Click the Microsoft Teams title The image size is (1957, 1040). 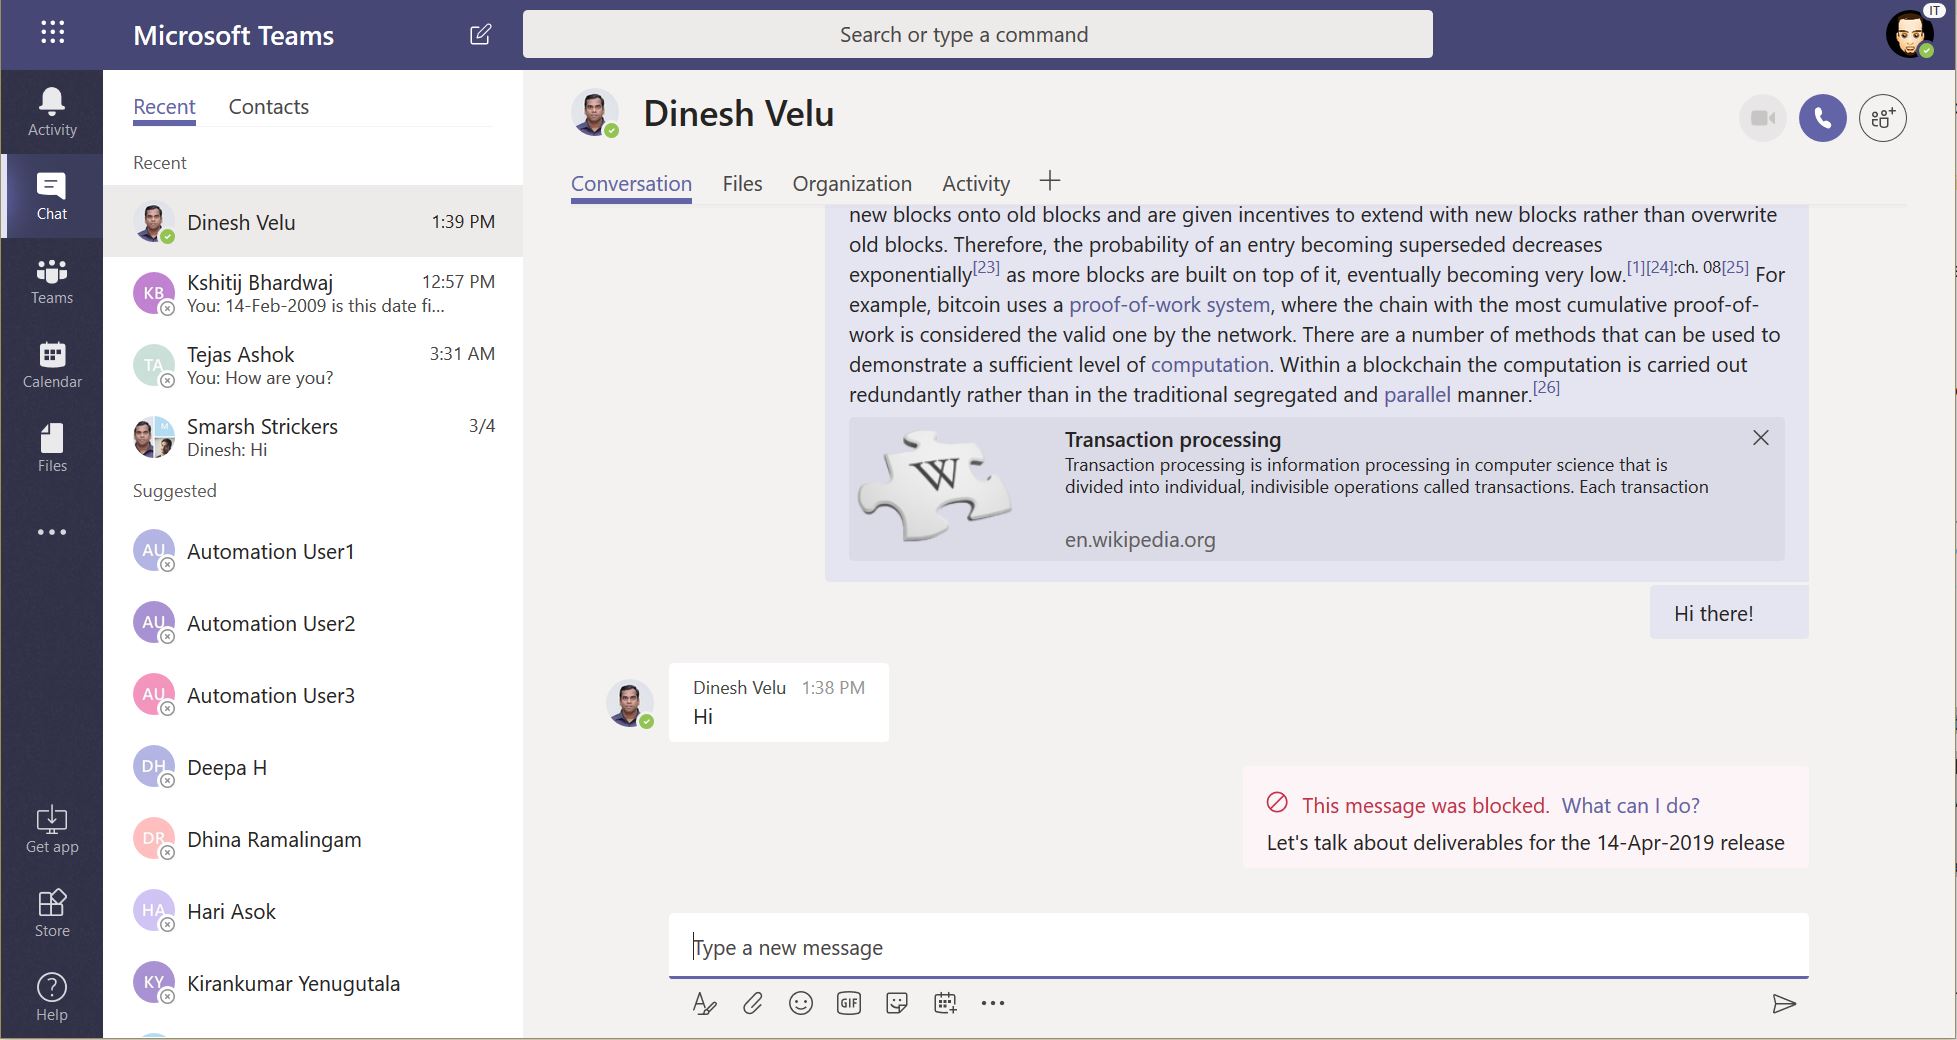[x=233, y=35]
